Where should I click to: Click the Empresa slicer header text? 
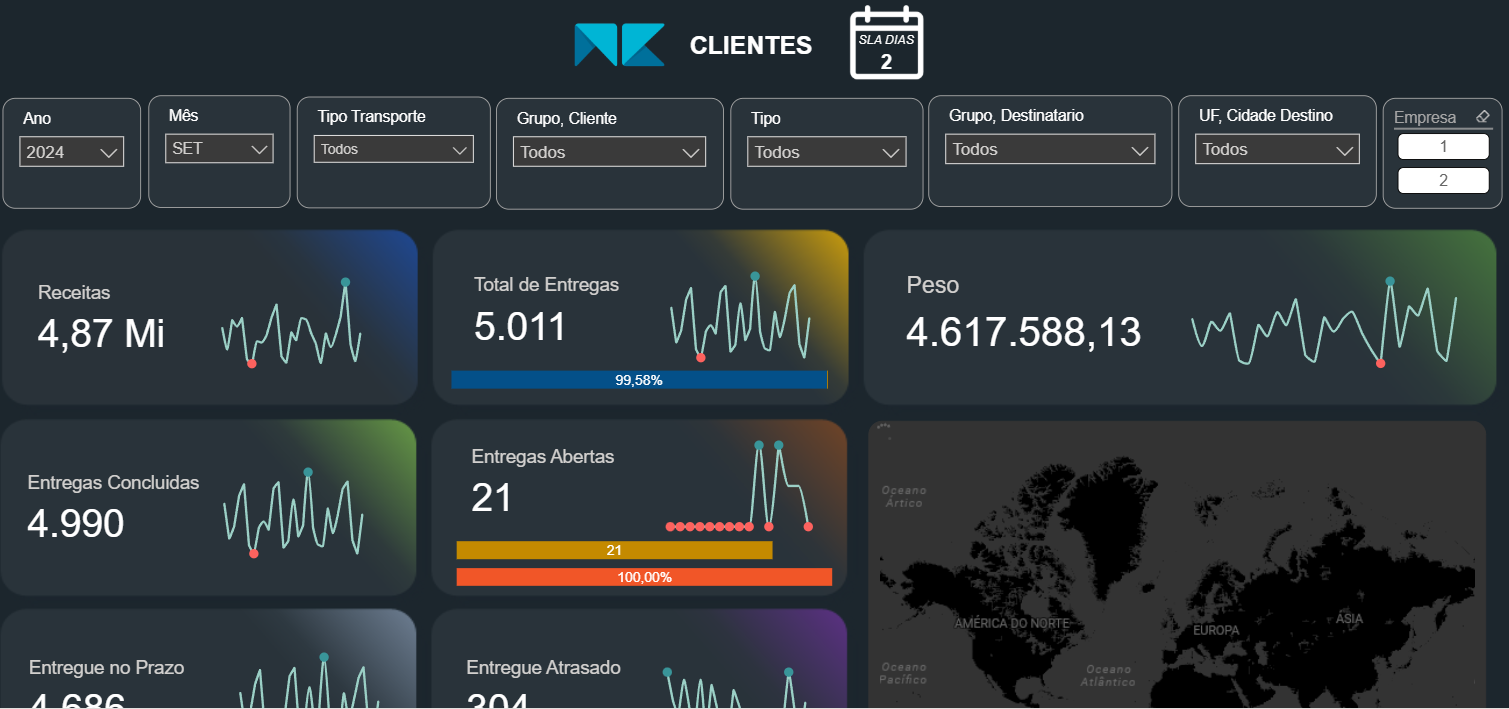[x=1425, y=117]
